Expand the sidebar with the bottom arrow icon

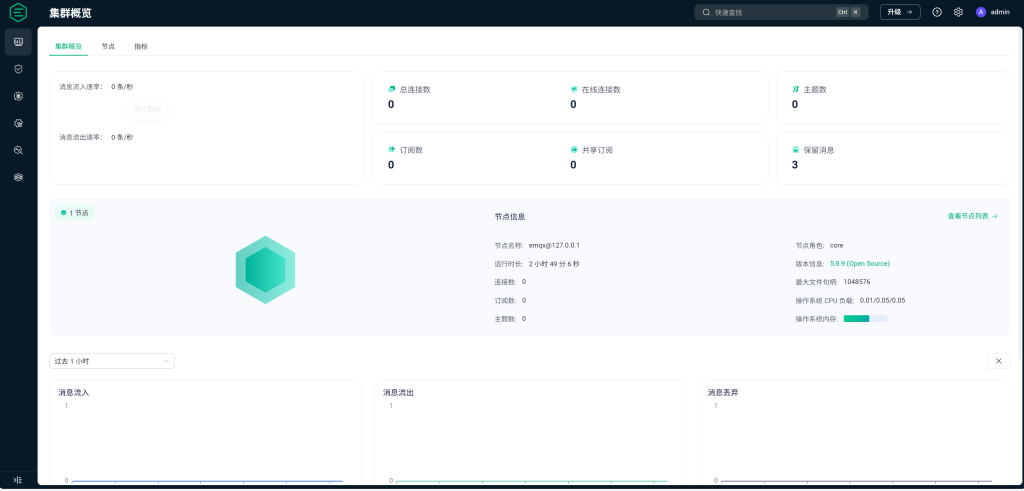tap(17, 479)
